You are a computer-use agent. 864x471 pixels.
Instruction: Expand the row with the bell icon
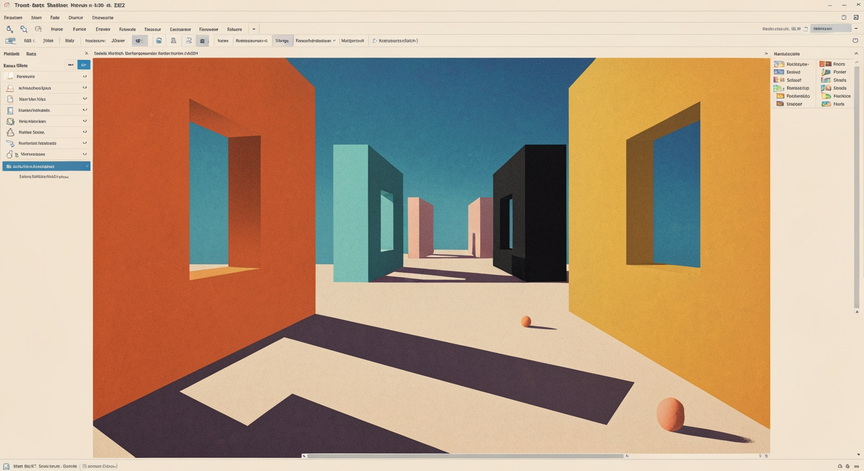click(x=85, y=88)
